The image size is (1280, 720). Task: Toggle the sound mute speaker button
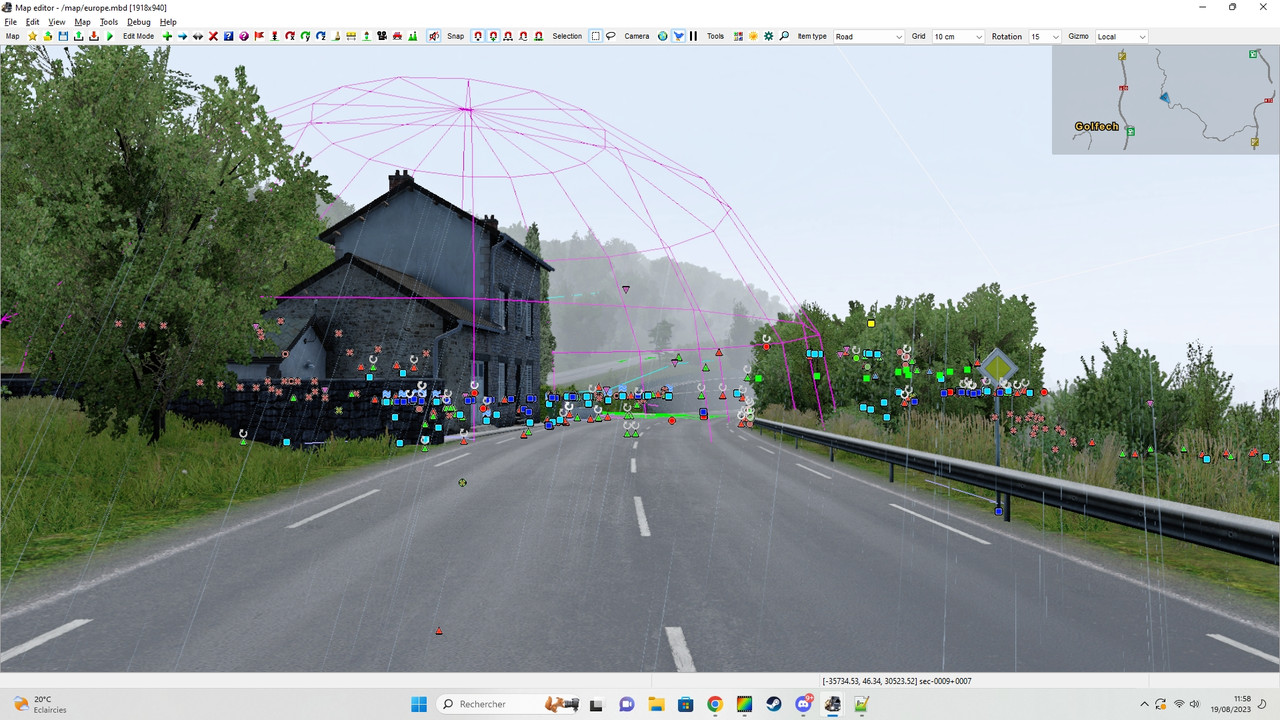434,36
